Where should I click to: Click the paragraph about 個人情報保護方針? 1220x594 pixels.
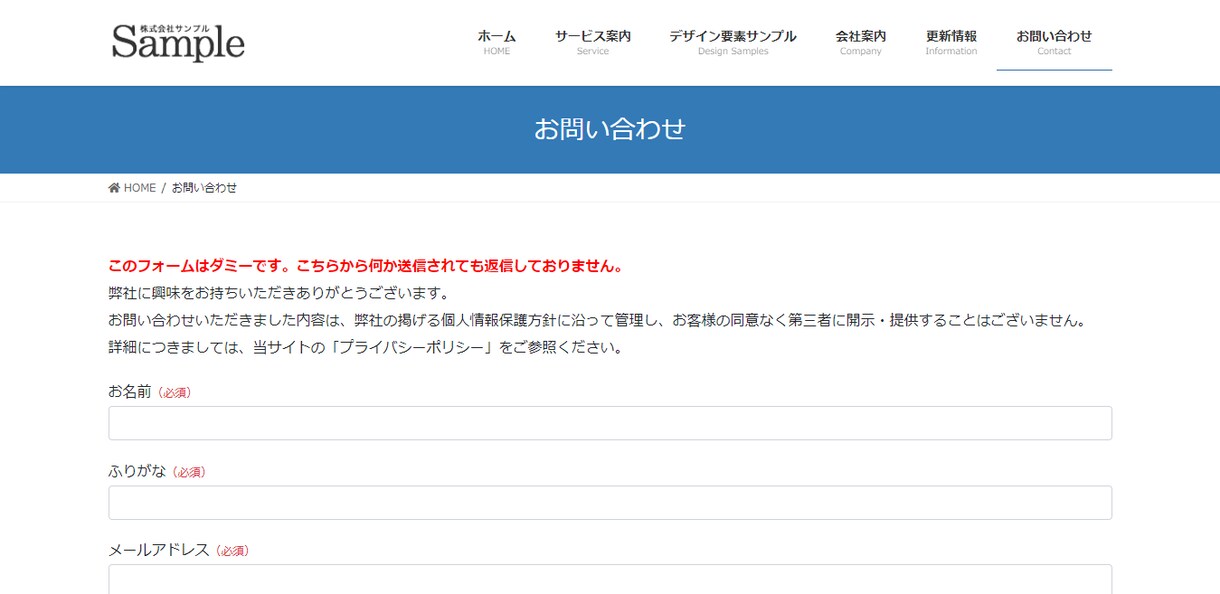(x=597, y=321)
